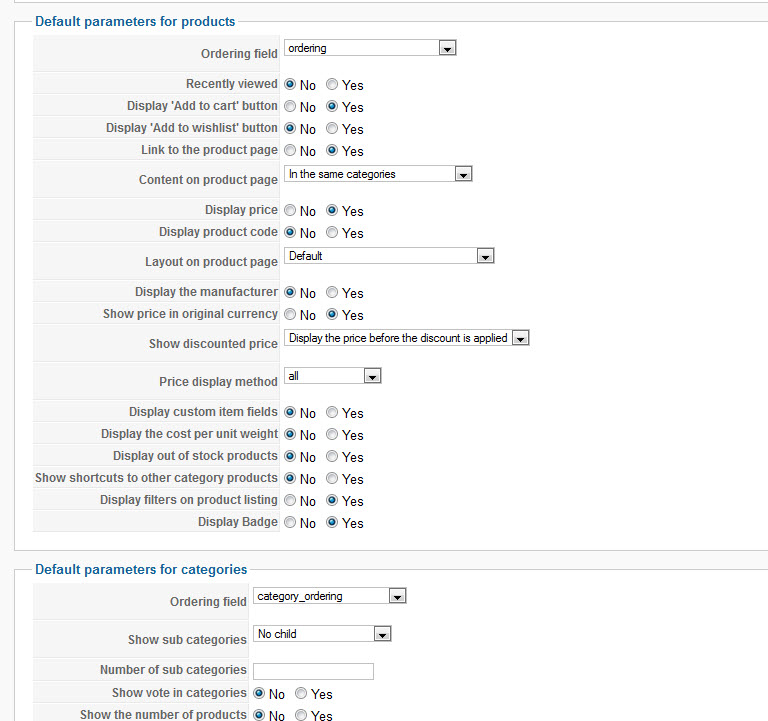Set Recently viewed to Yes

[332, 85]
